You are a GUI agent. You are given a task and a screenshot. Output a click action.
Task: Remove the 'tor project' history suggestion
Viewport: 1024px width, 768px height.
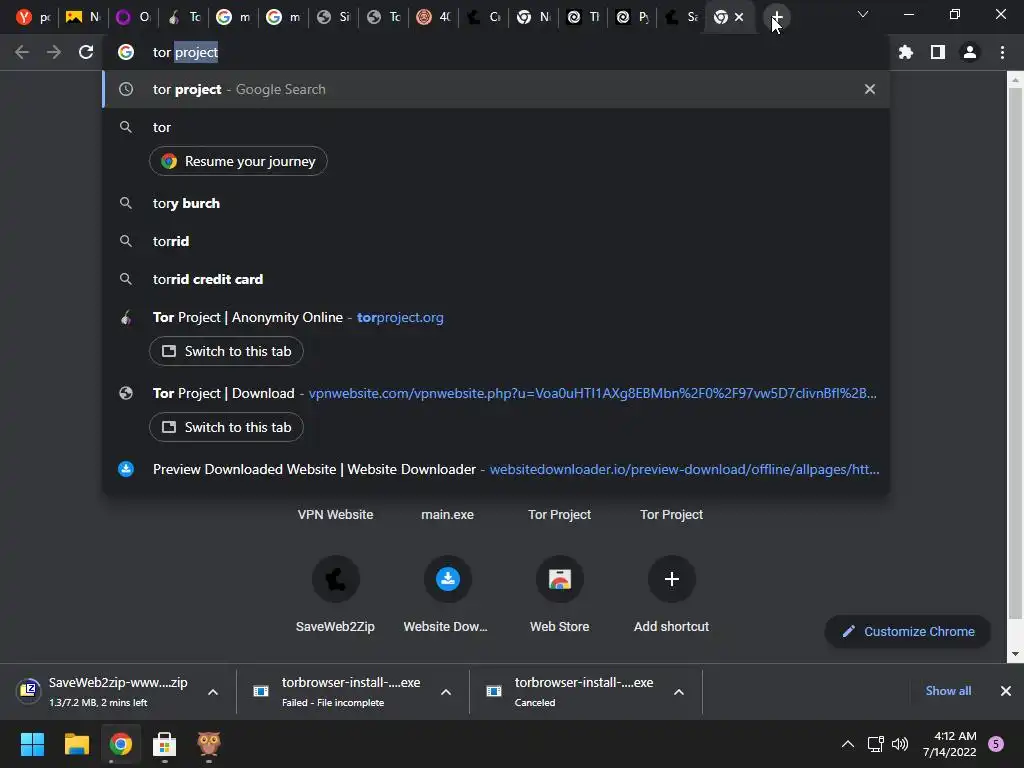869,89
